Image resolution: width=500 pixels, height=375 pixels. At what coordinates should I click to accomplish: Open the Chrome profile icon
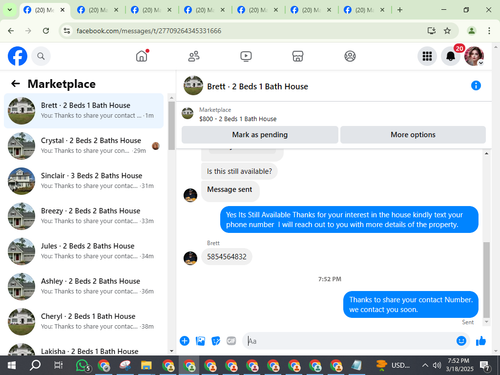(471, 31)
